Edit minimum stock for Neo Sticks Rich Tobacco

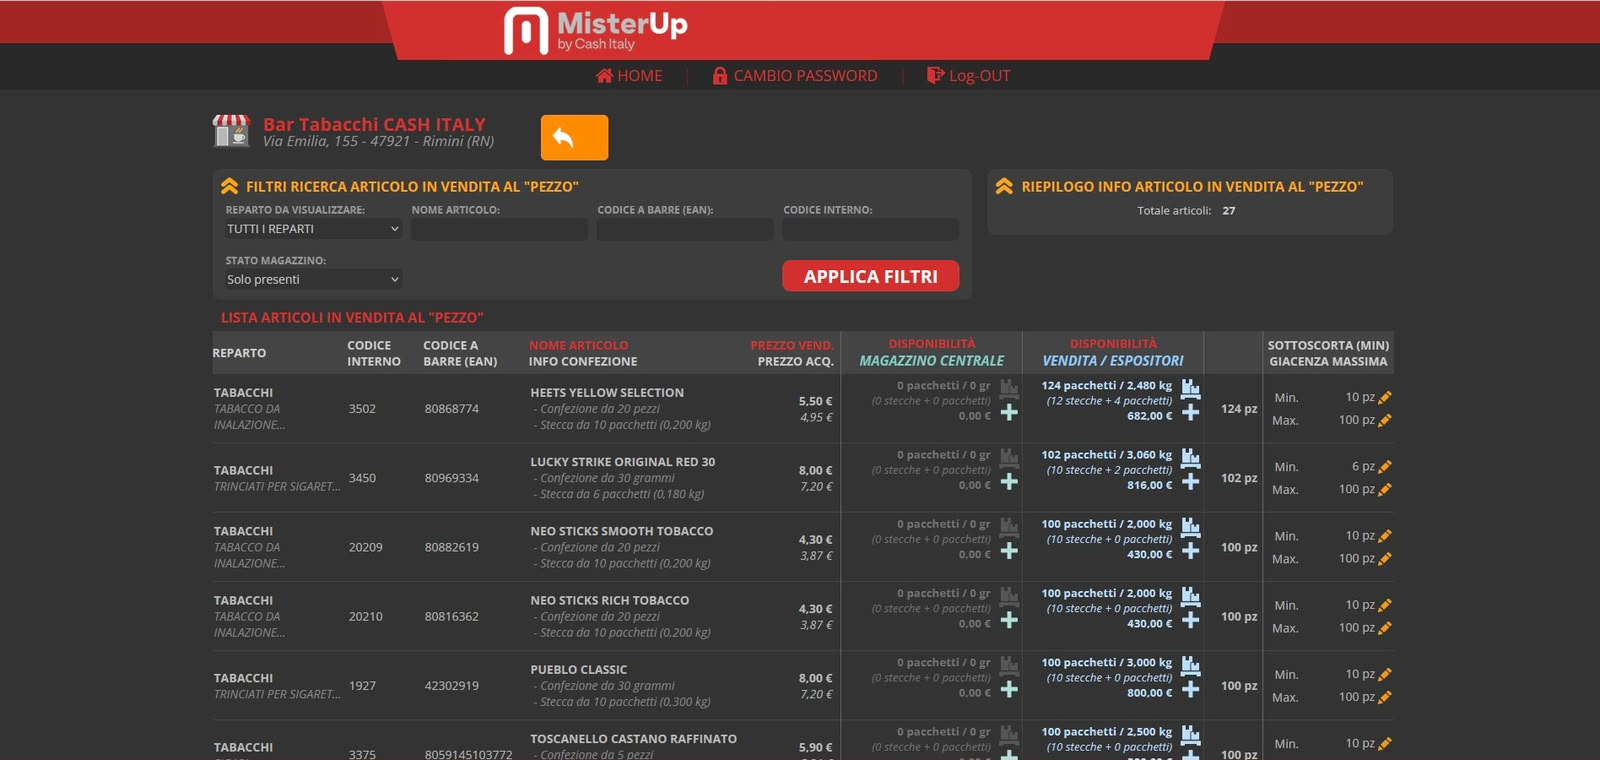click(1385, 605)
